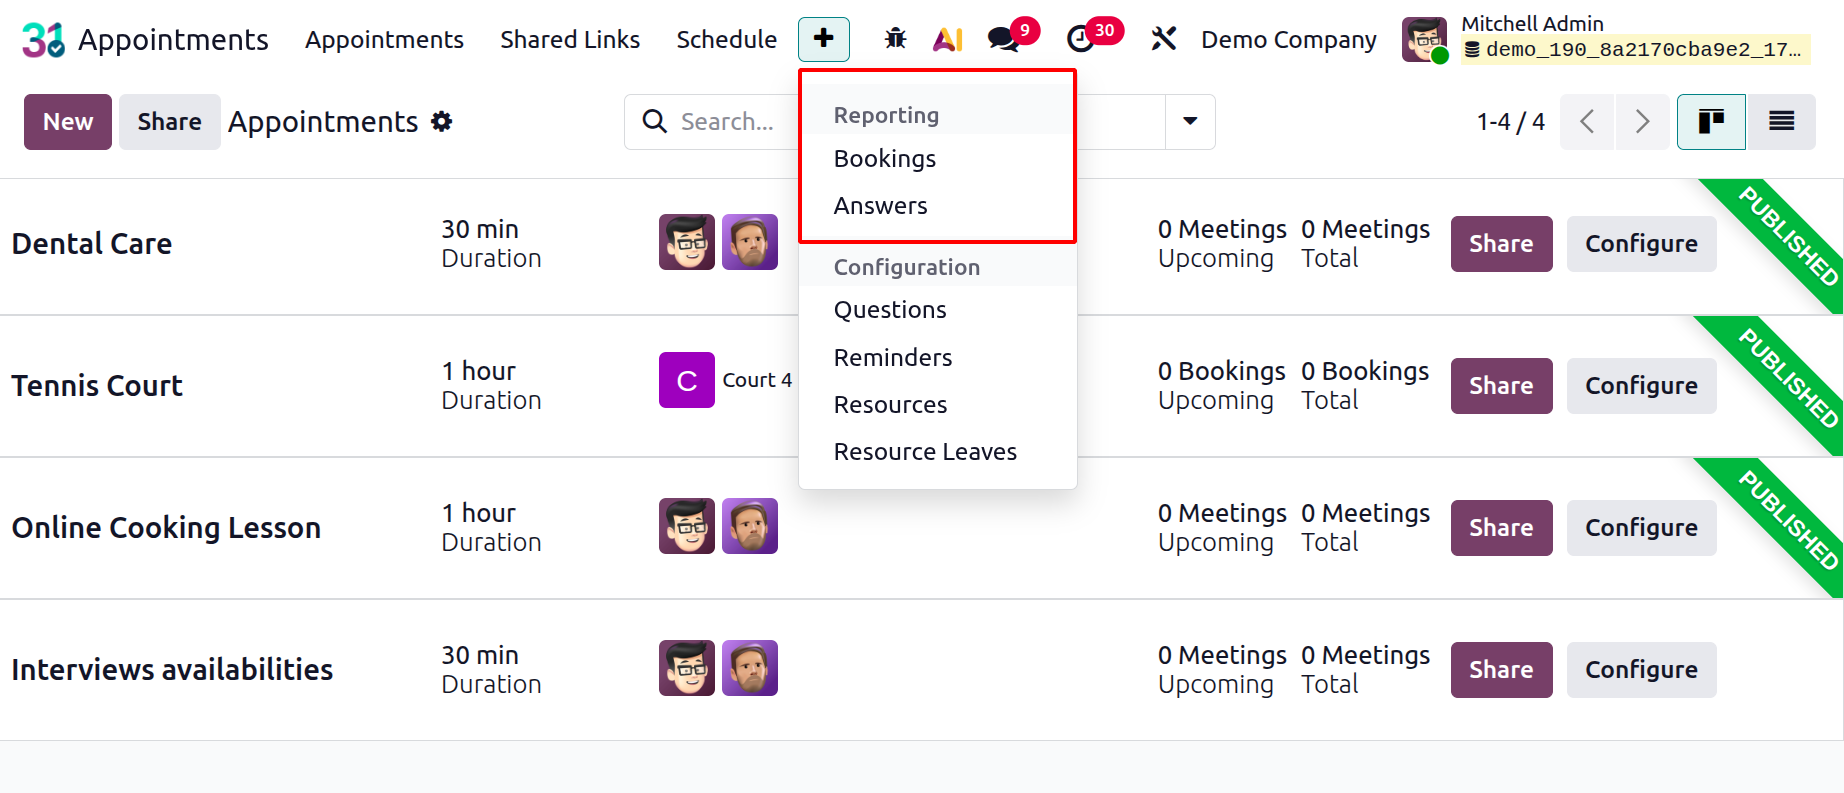The width and height of the screenshot is (1844, 793).
Task: Go to the next page arrow
Action: click(1641, 122)
